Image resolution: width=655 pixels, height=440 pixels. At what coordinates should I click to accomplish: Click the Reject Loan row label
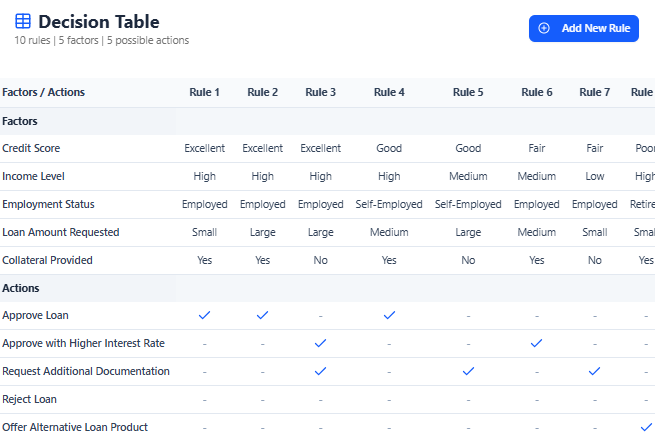coord(32,399)
